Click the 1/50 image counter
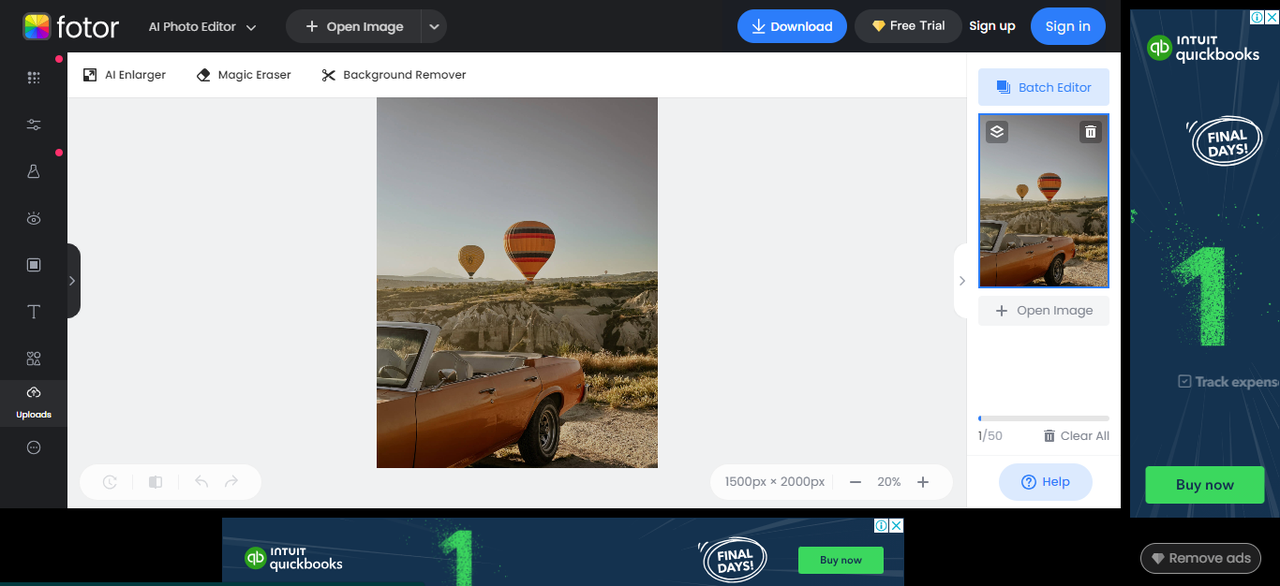1280x586 pixels. pos(990,436)
